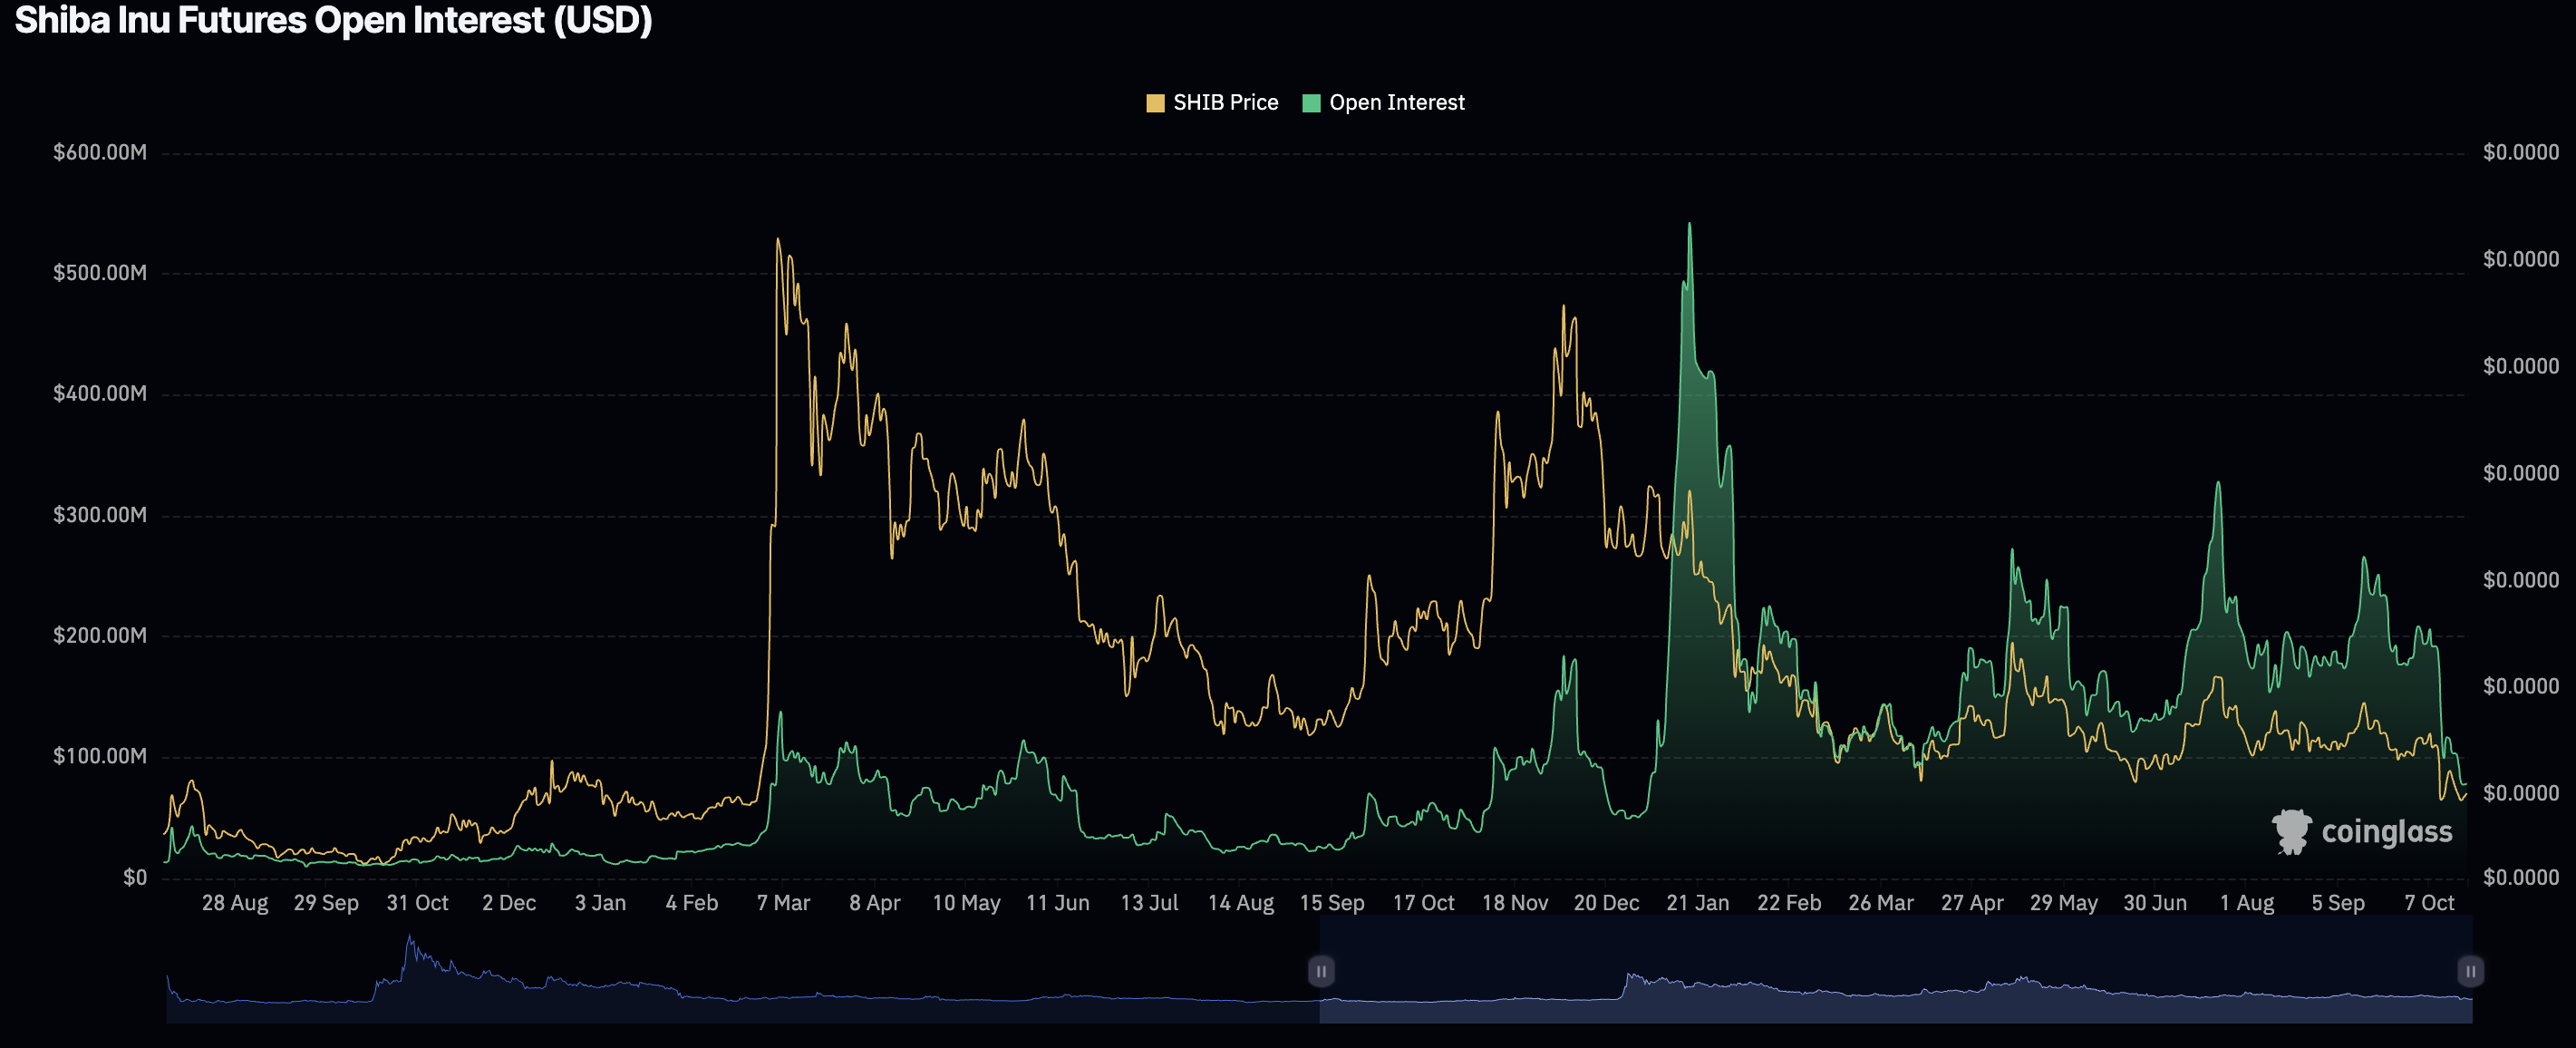Click the $600.00M y-axis label
The height and width of the screenshot is (1048, 2576).
tap(100, 152)
